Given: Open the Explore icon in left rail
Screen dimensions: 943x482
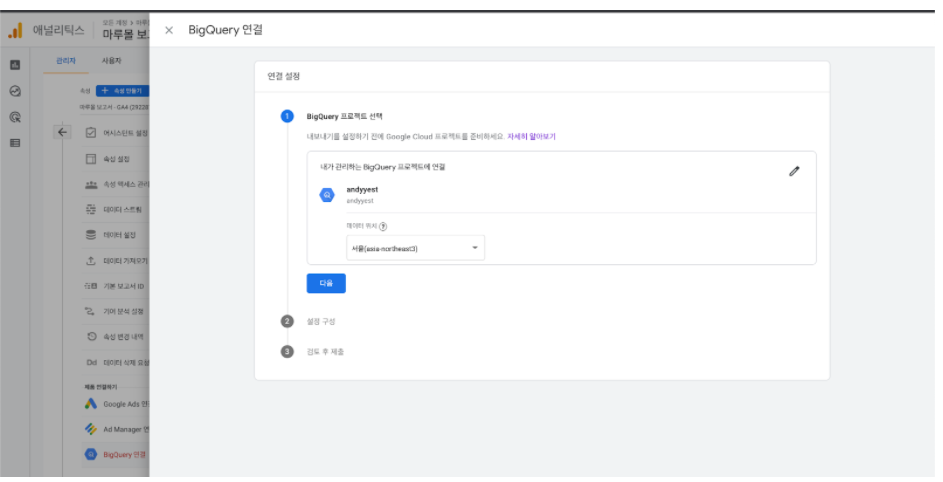Looking at the screenshot, I should click(15, 91).
